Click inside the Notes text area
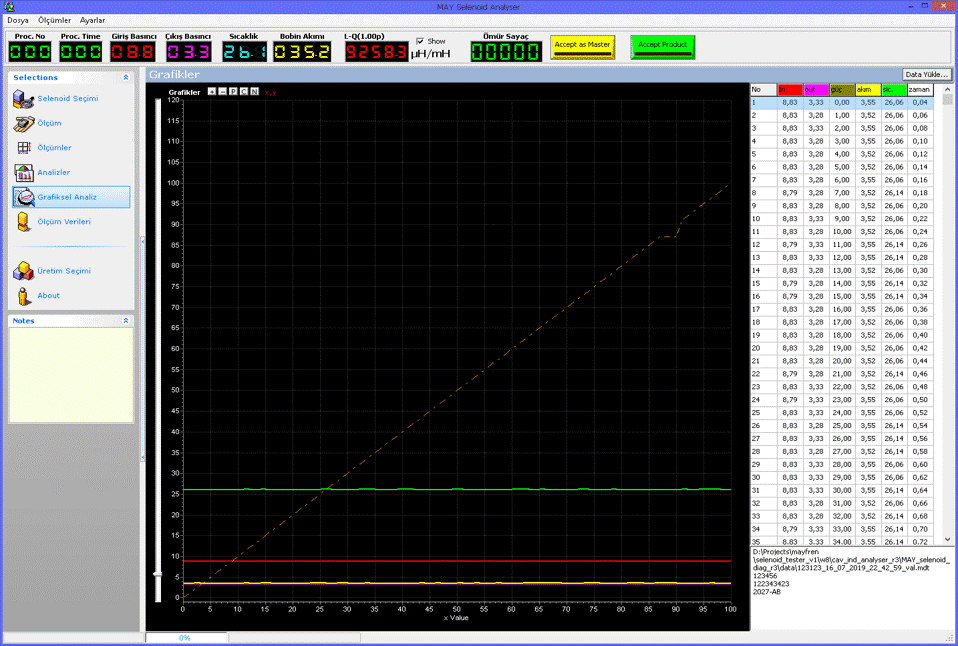958x646 pixels. [x=71, y=375]
